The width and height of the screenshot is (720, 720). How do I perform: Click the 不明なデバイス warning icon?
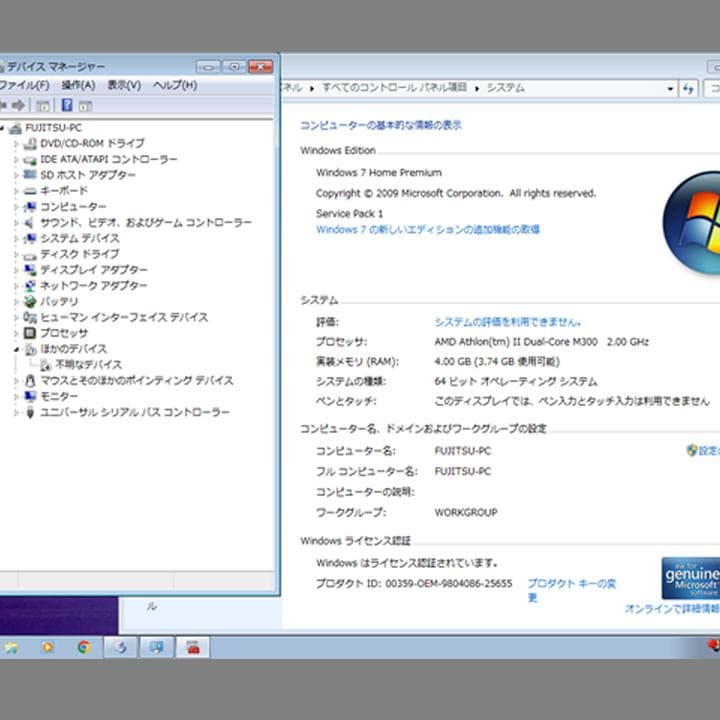tap(45, 365)
